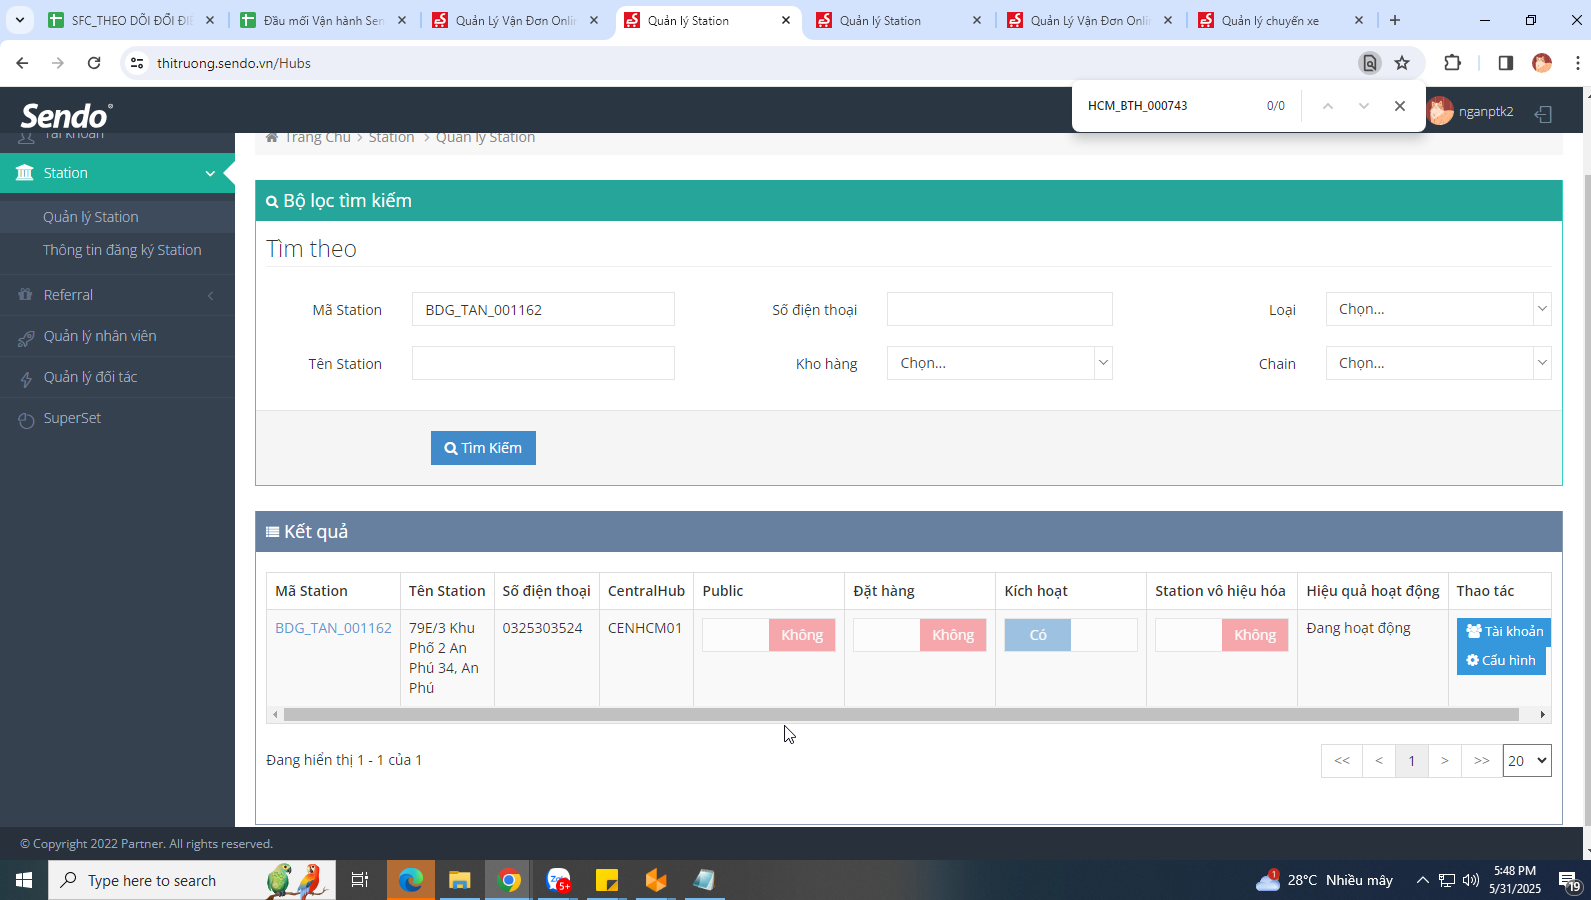
Task: Click the horizontal scrollbar of results table
Action: [x=901, y=714]
